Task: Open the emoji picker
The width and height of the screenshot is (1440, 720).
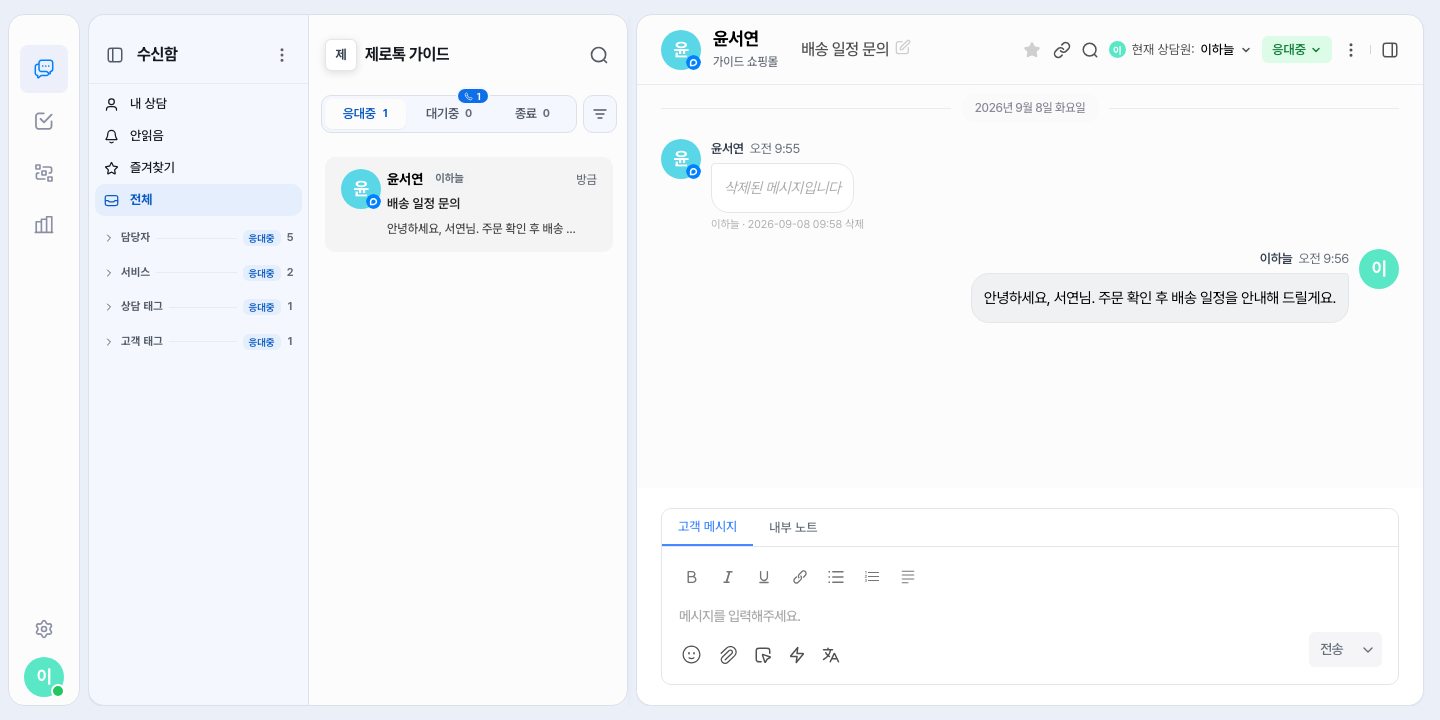Action: point(691,655)
